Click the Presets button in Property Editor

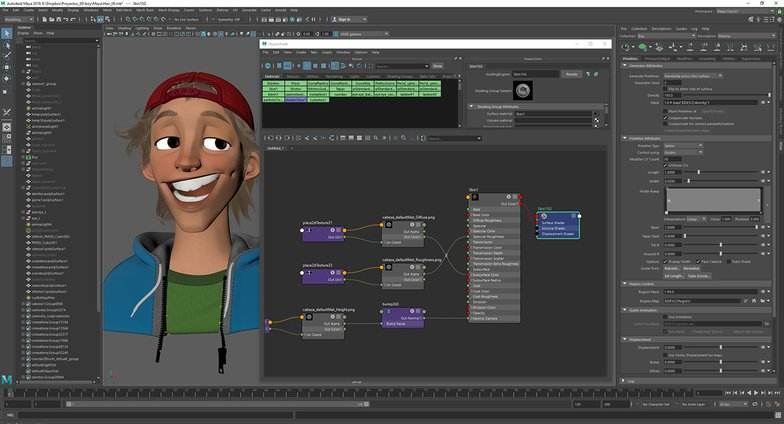(x=571, y=74)
